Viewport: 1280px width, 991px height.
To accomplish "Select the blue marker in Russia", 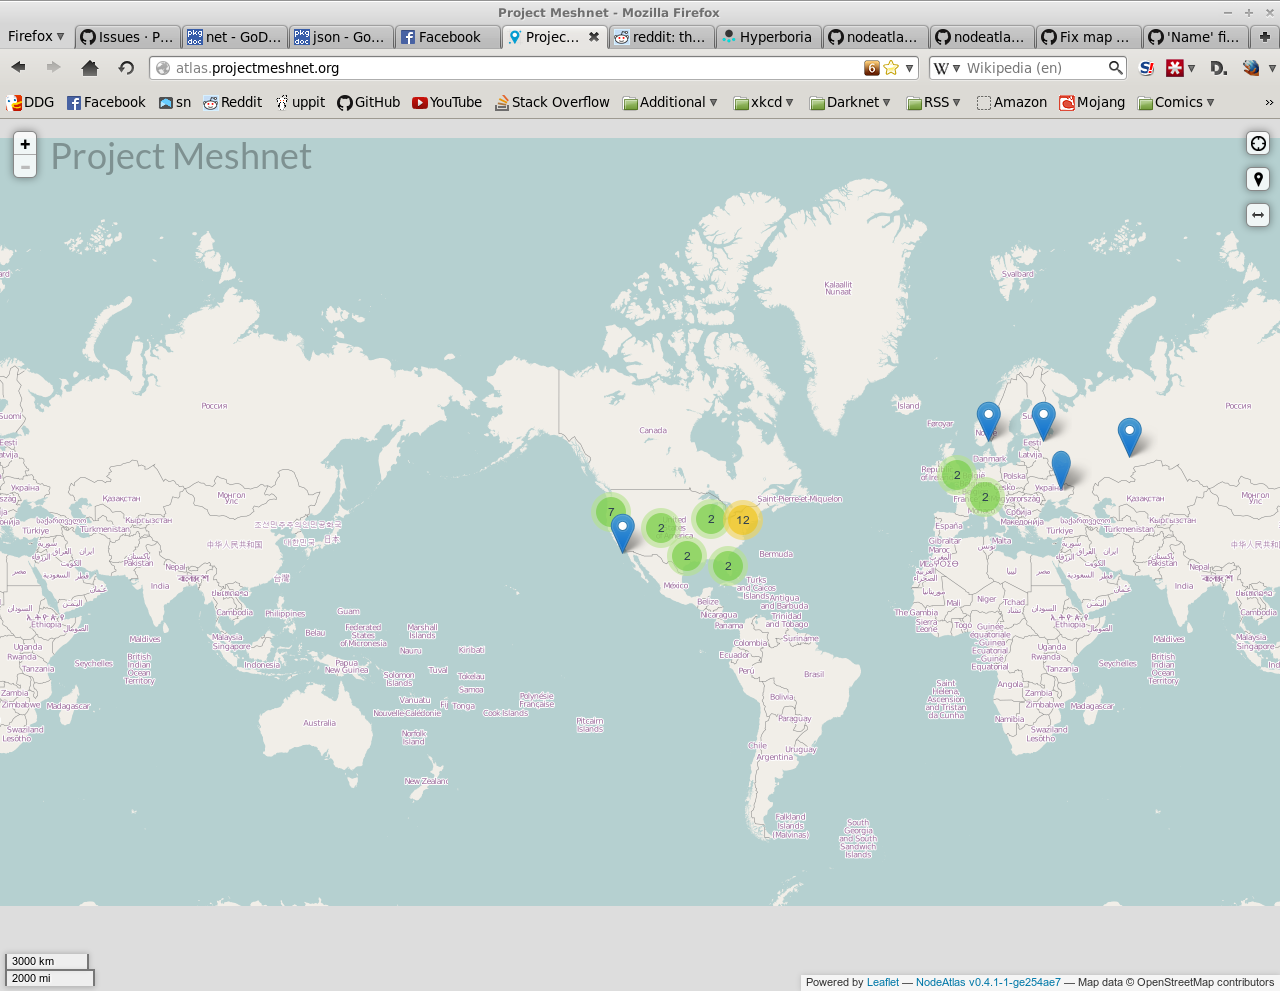I will (1129, 437).
